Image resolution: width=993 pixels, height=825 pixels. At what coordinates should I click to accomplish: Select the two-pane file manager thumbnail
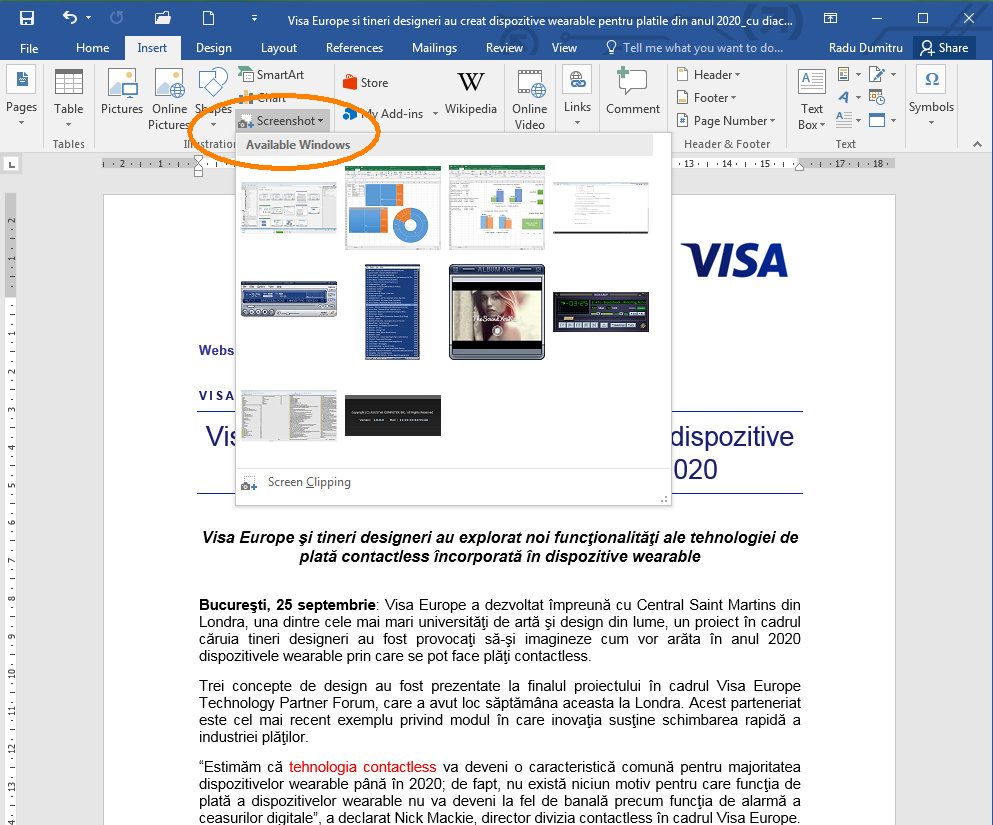(289, 415)
